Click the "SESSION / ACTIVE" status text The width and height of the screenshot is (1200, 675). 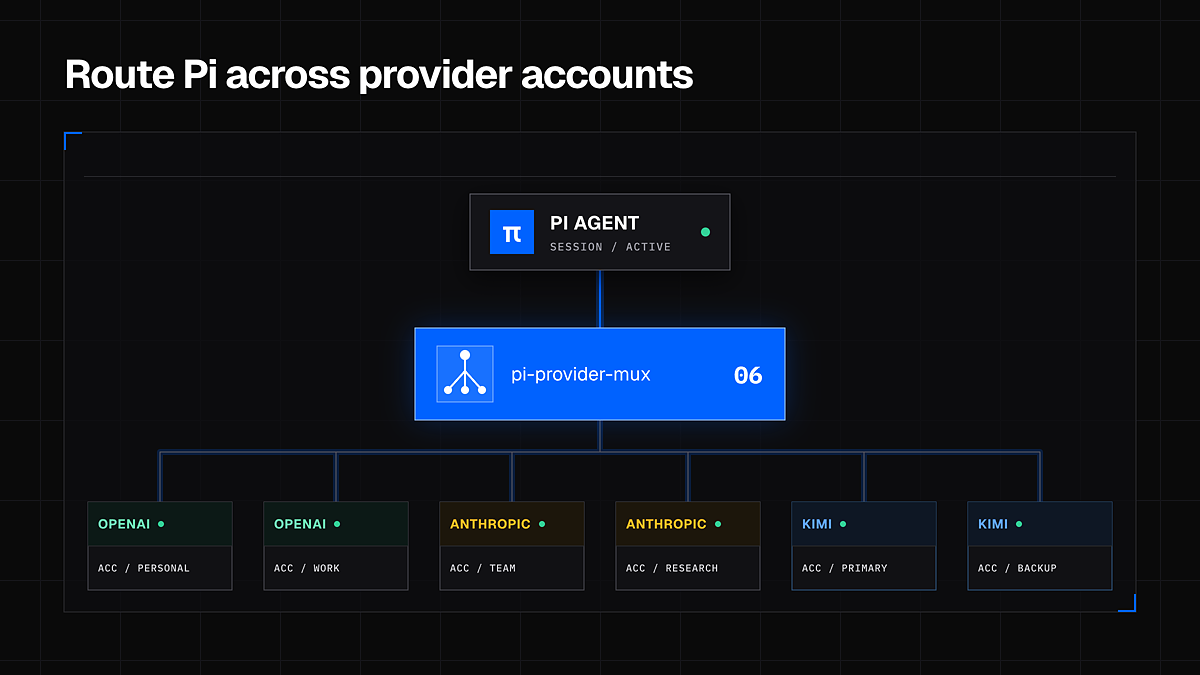pyautogui.click(x=610, y=247)
